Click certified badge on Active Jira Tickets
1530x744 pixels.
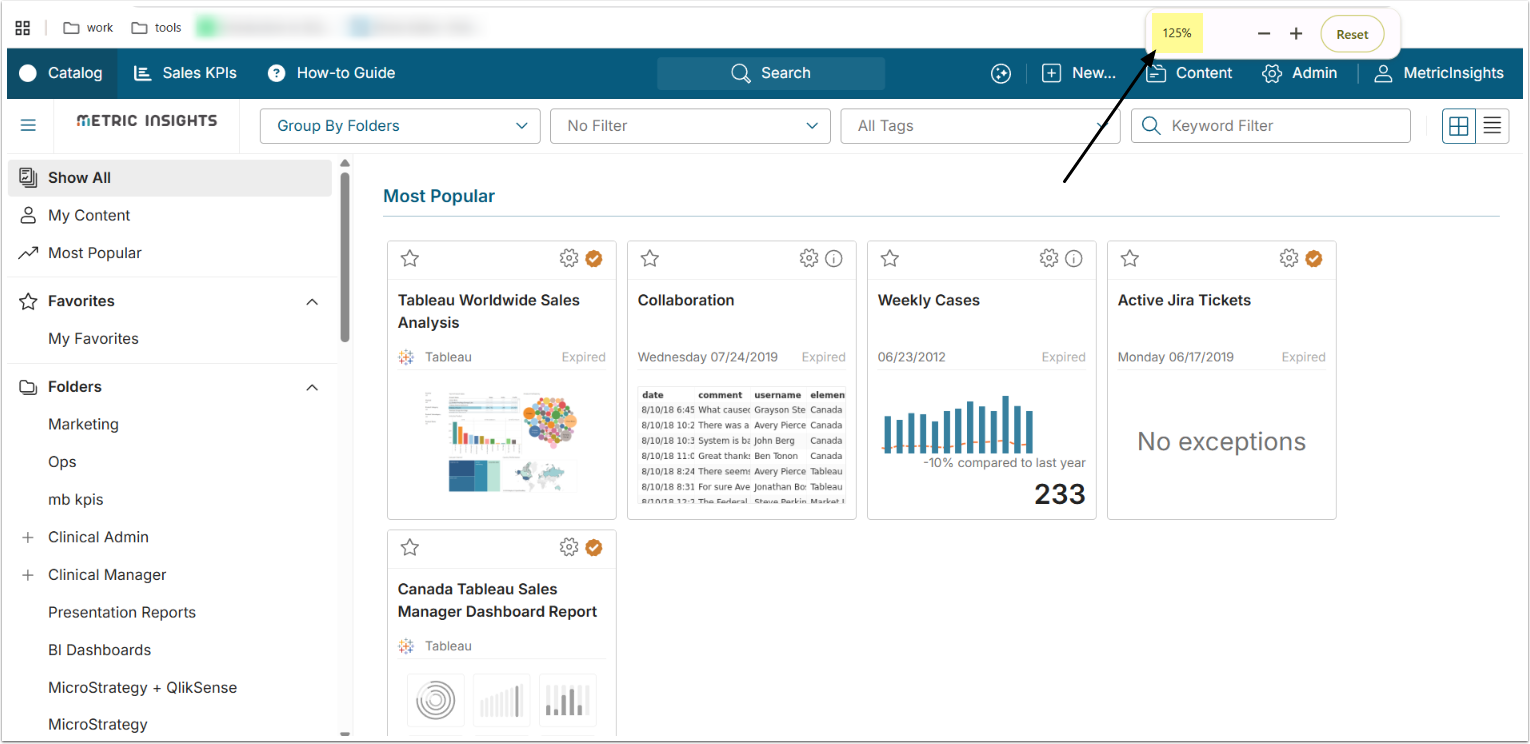pos(1314,259)
